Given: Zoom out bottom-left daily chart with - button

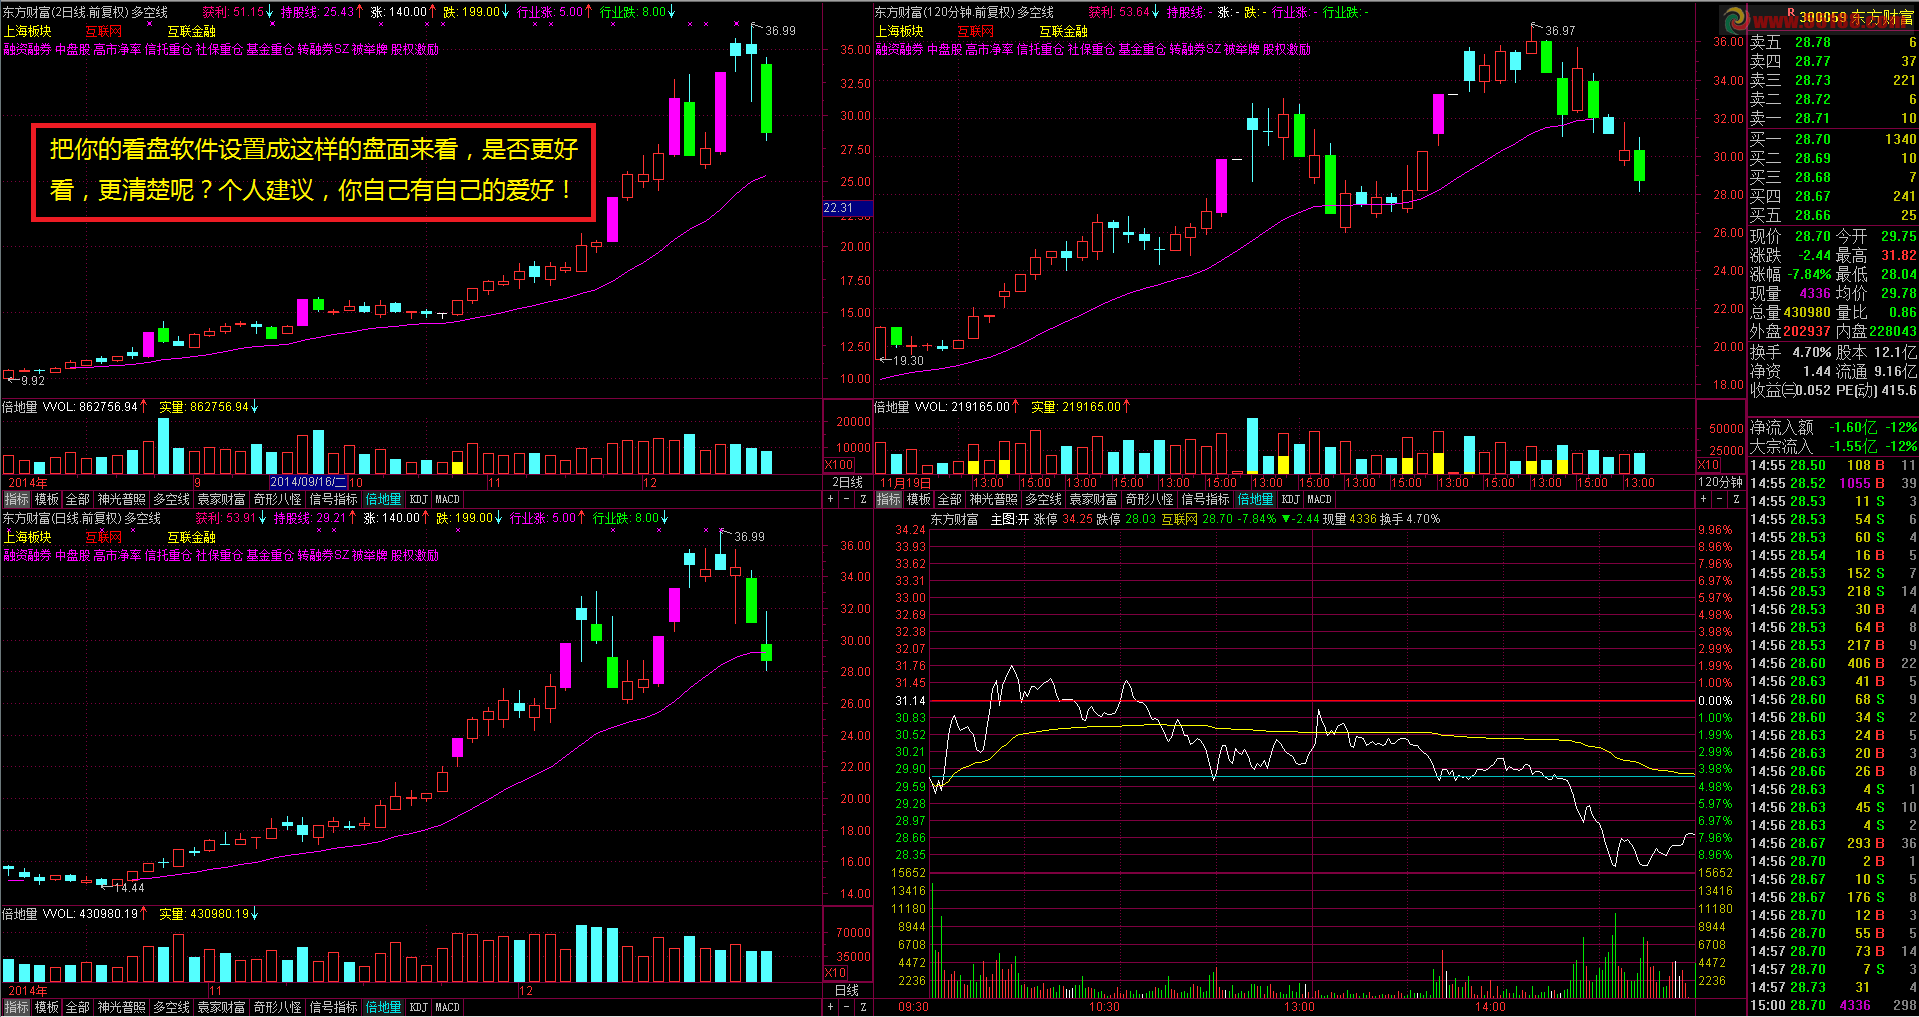Looking at the screenshot, I should pyautogui.click(x=846, y=1007).
